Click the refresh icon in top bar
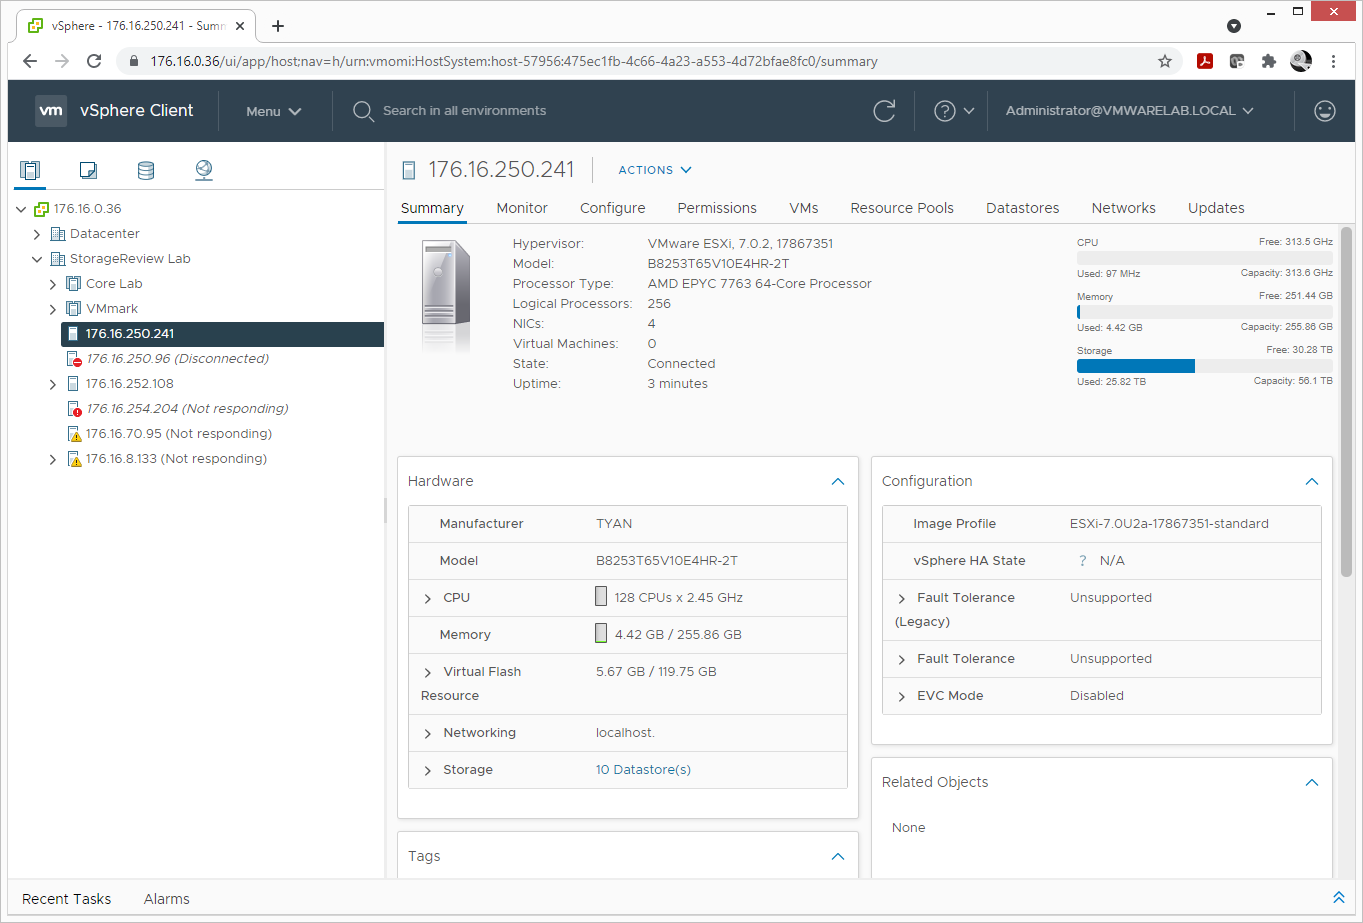1363x923 pixels. tap(884, 111)
